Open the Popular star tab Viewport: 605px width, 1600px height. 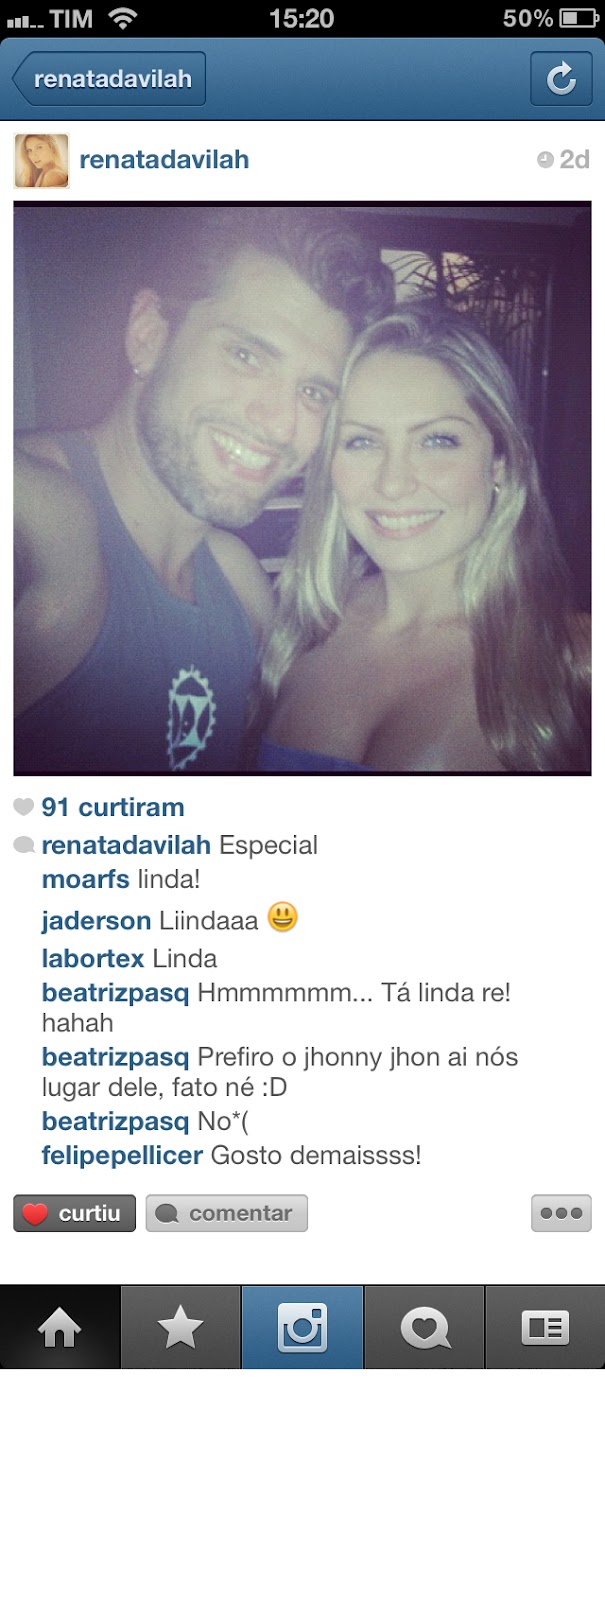(181, 1327)
